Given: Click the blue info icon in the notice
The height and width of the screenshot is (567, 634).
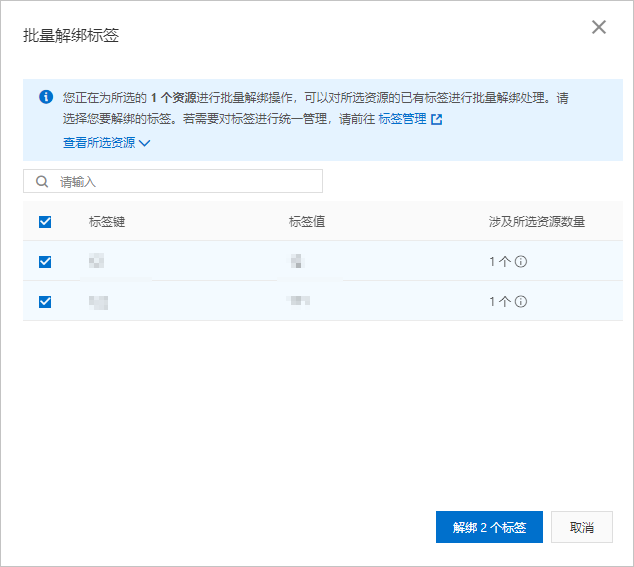Looking at the screenshot, I should pyautogui.click(x=46, y=97).
